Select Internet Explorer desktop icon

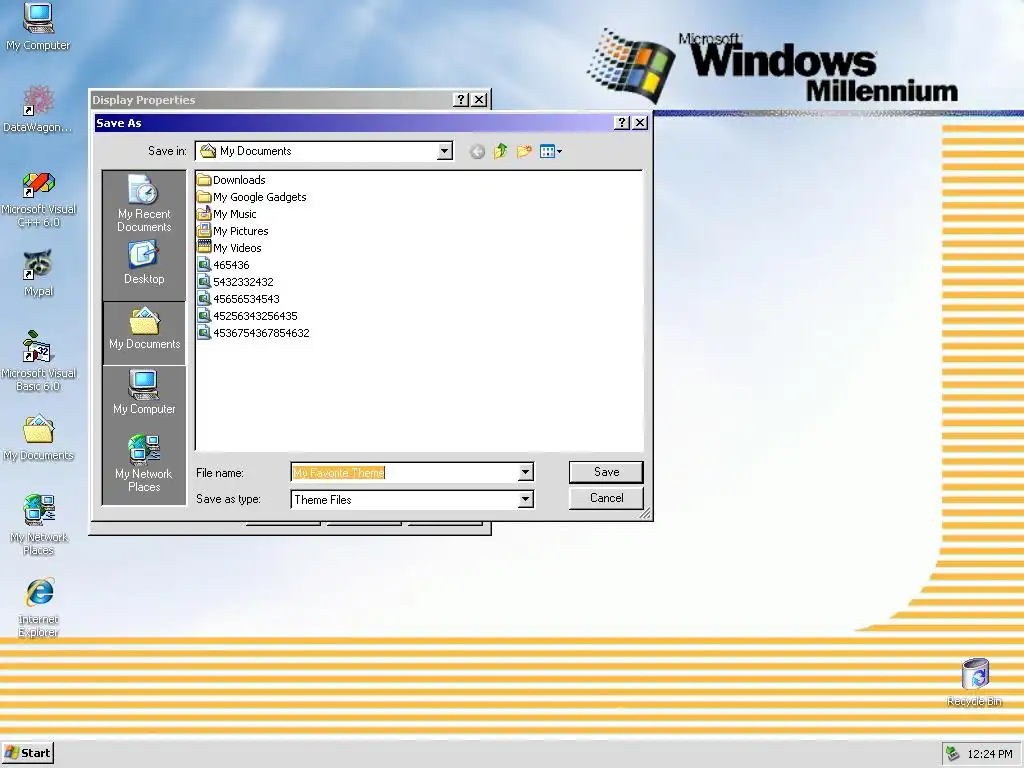click(x=39, y=607)
